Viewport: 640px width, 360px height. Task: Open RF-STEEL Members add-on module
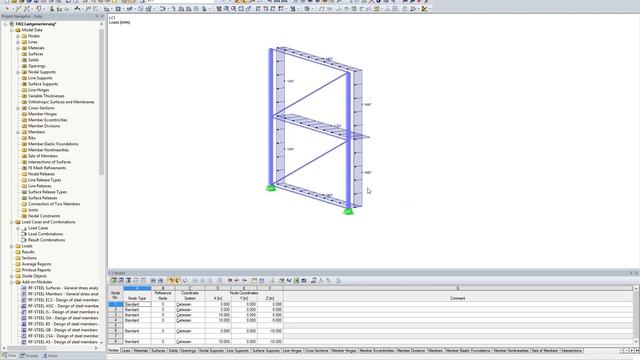(63, 294)
